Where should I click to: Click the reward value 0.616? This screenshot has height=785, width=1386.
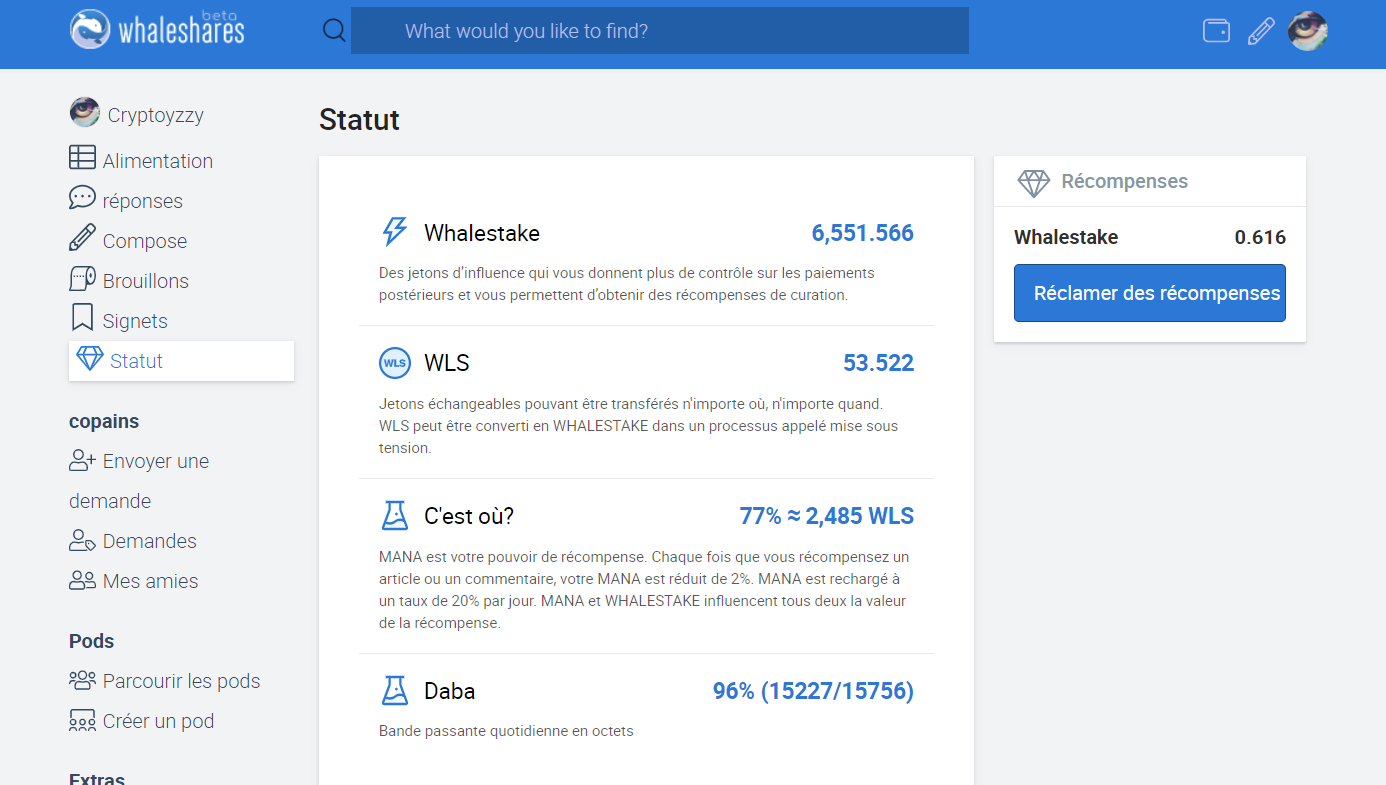1260,237
